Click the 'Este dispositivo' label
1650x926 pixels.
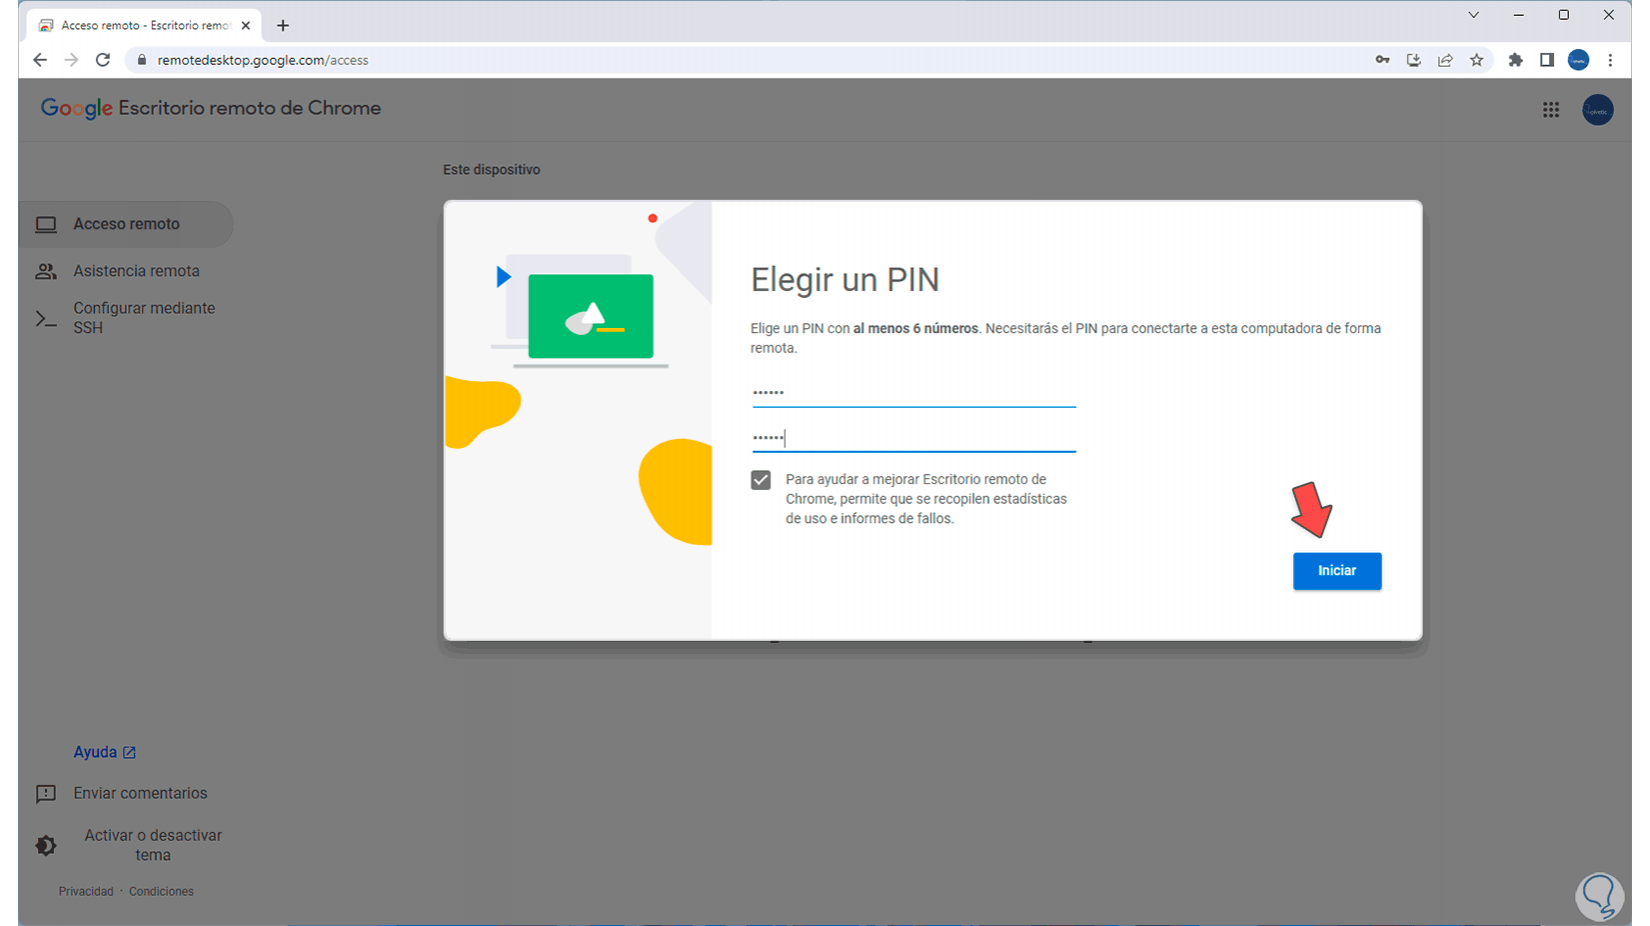(491, 170)
